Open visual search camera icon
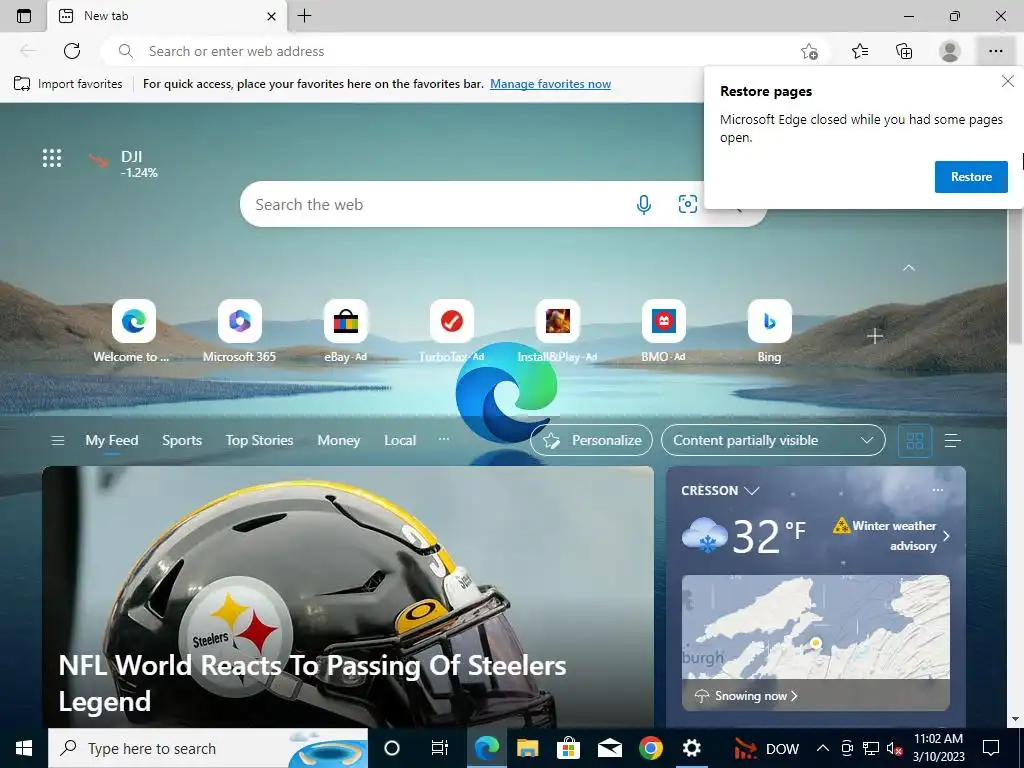Image resolution: width=1024 pixels, height=768 pixels. [688, 204]
